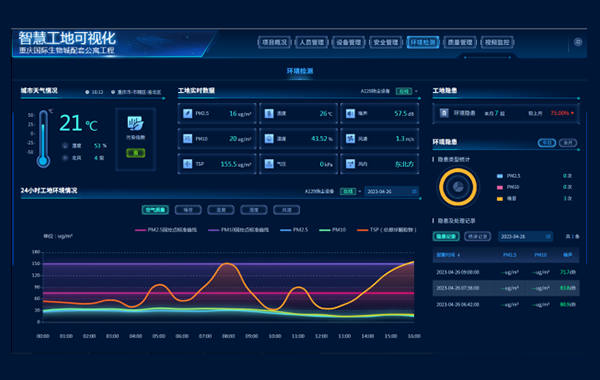
Task: Expand the device dropdown in the 24-hour section
Action: click(360, 191)
